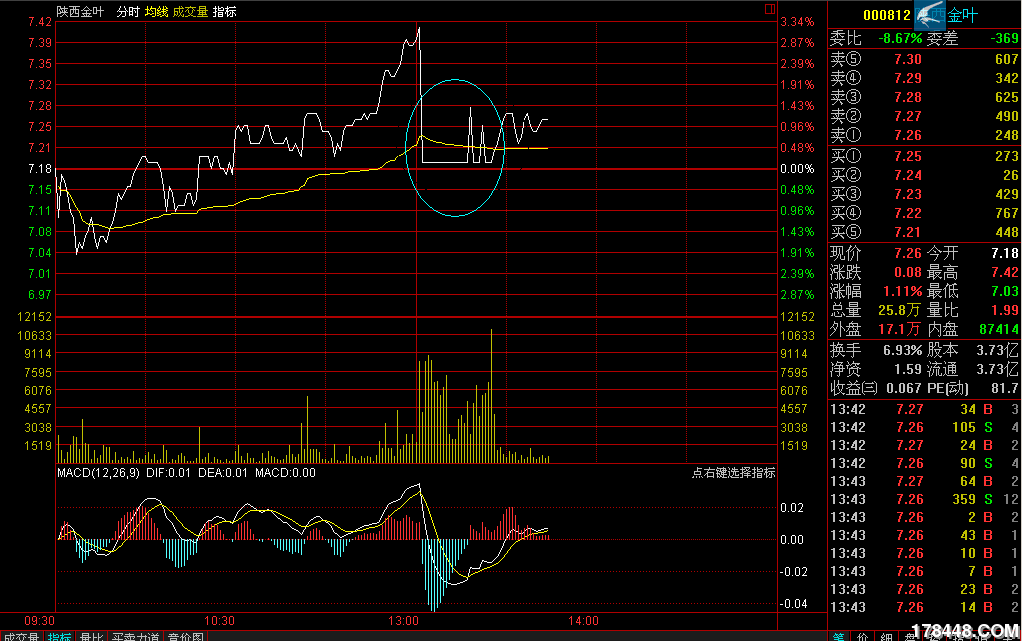This screenshot has height=641, width=1022.
Task: Click the 笔 tab below the trade list
Action: click(840, 636)
